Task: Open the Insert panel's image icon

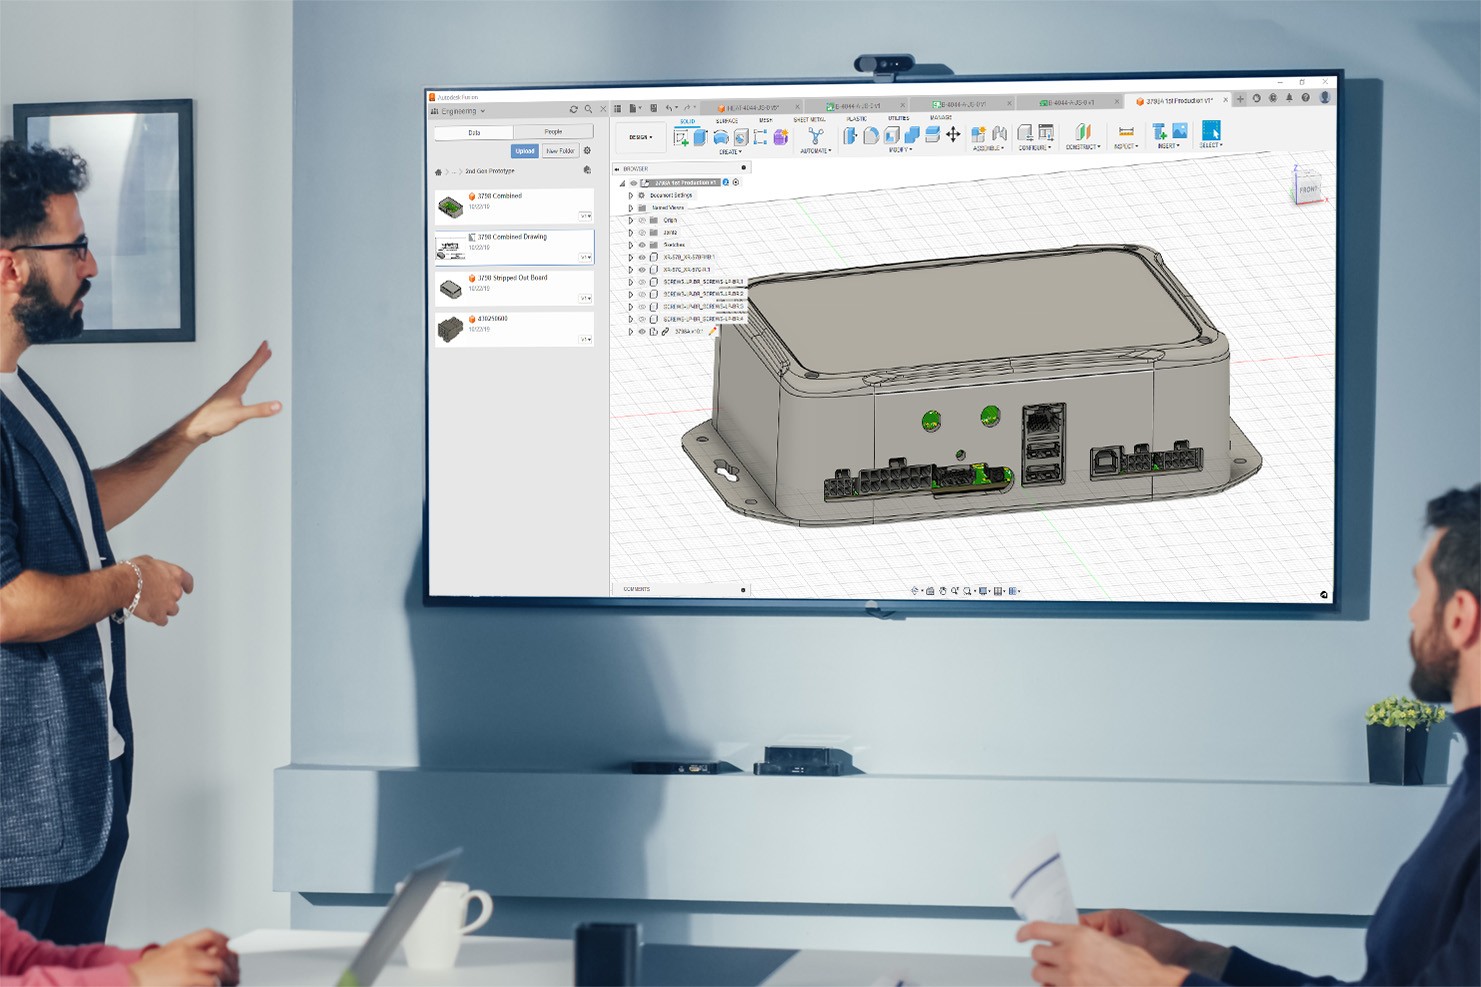Action: click(1180, 133)
